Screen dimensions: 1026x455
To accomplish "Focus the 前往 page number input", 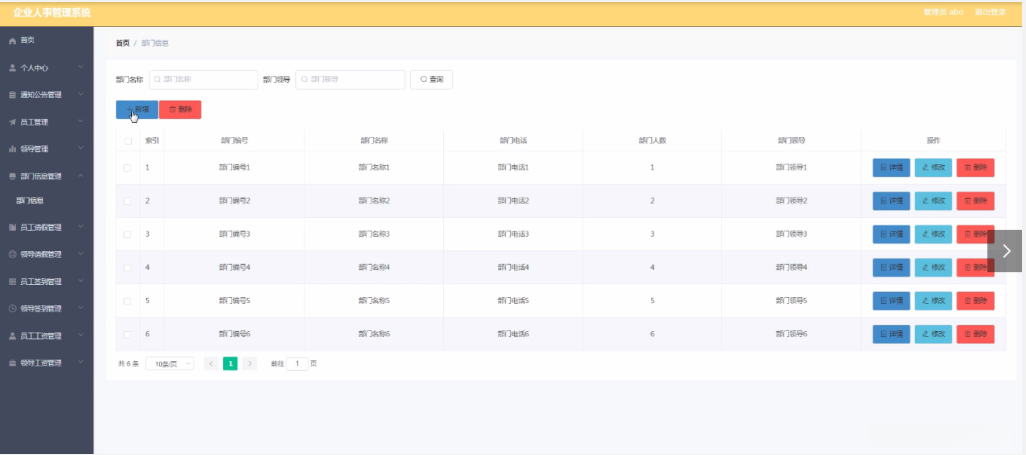I will pos(296,363).
